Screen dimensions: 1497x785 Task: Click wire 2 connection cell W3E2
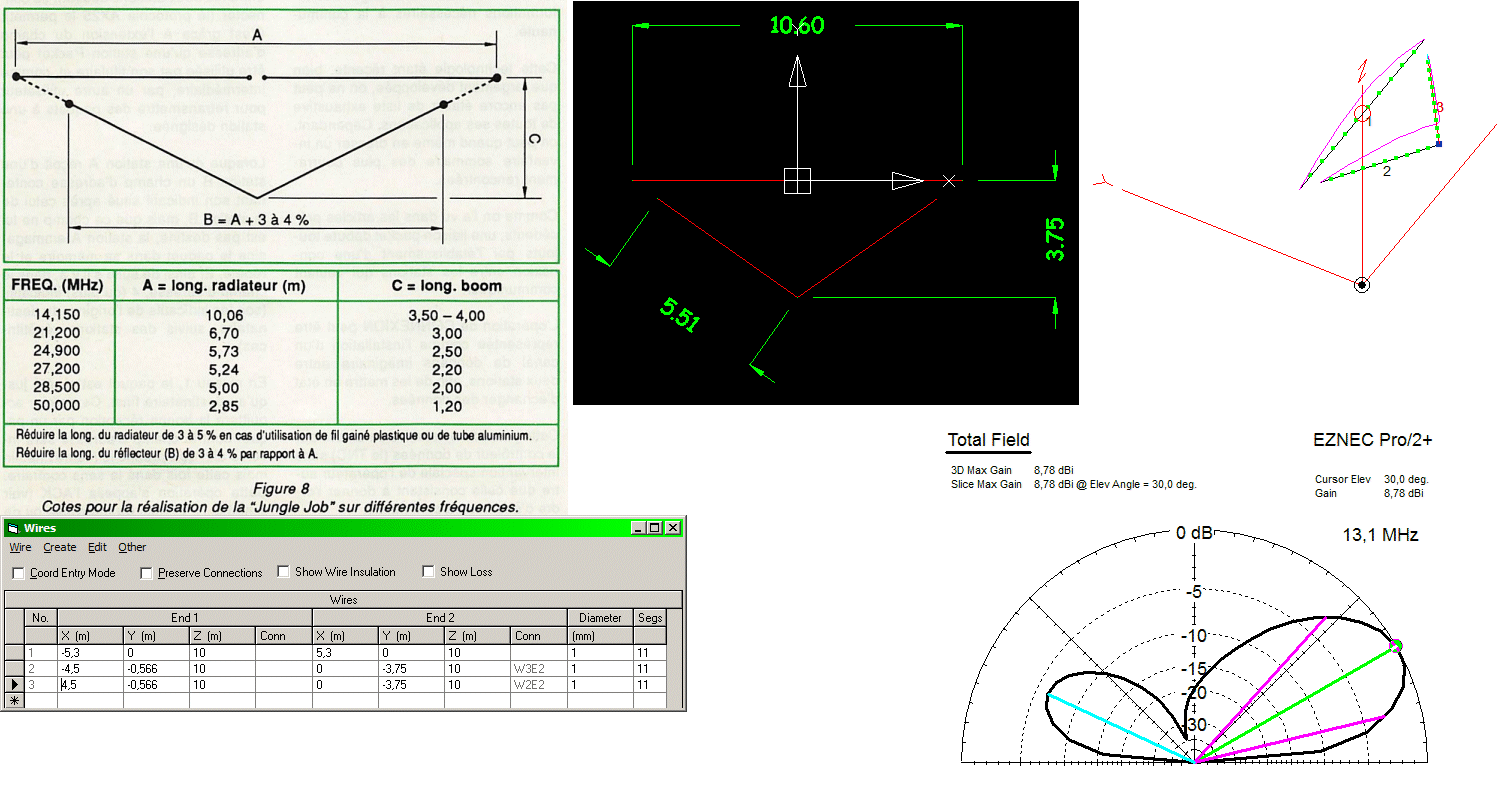pos(539,669)
